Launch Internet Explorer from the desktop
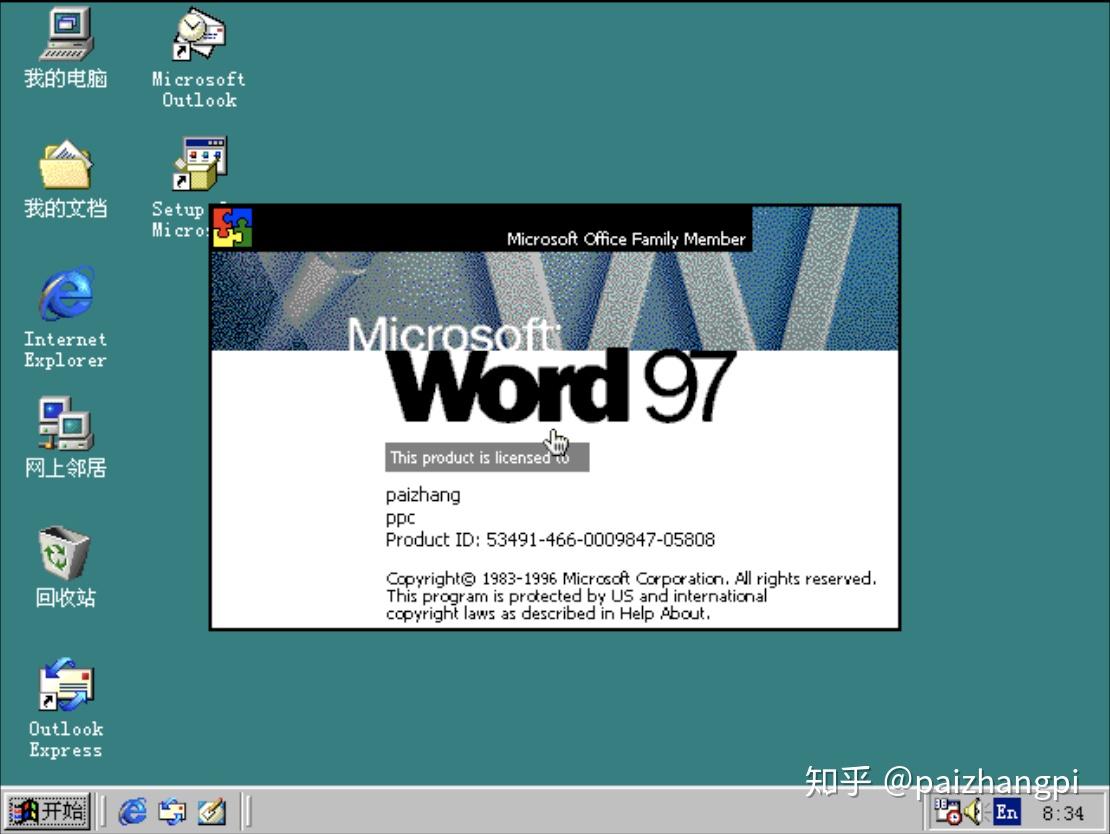This screenshot has width=1110, height=834. [x=63, y=298]
